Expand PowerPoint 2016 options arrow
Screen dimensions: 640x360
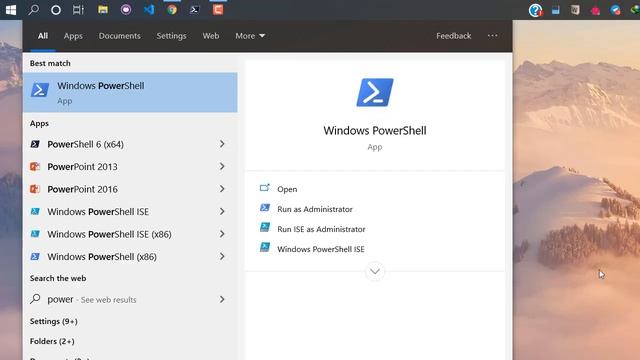222,189
